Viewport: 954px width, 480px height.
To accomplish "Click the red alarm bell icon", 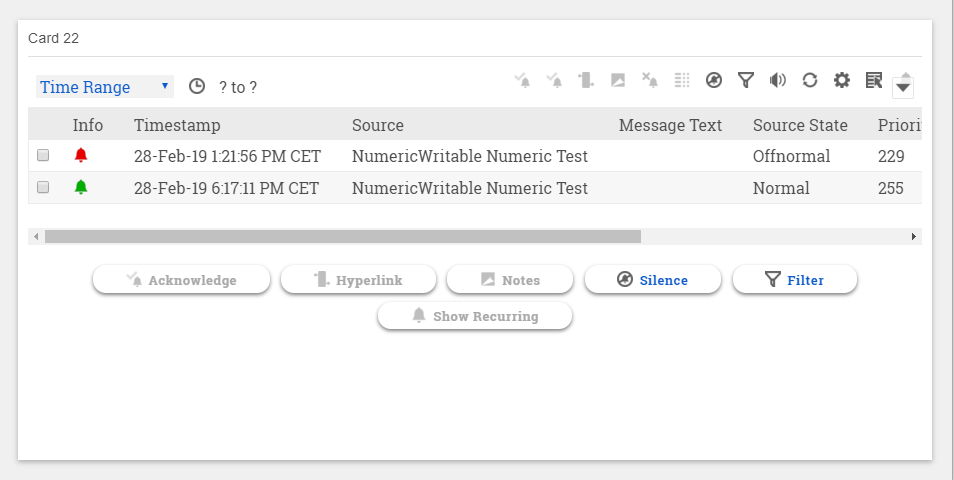I will tap(81, 156).
